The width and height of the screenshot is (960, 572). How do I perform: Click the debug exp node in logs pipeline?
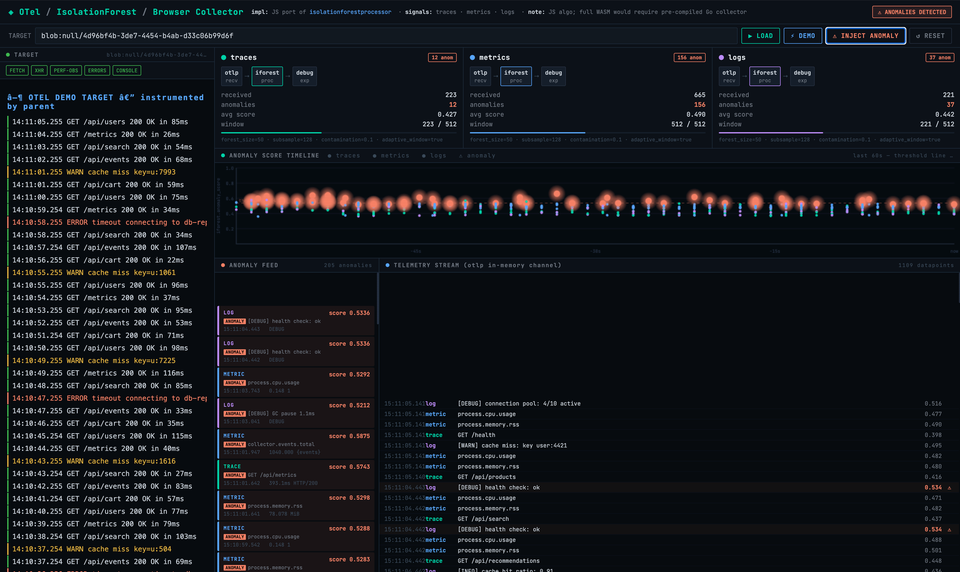(x=802, y=76)
